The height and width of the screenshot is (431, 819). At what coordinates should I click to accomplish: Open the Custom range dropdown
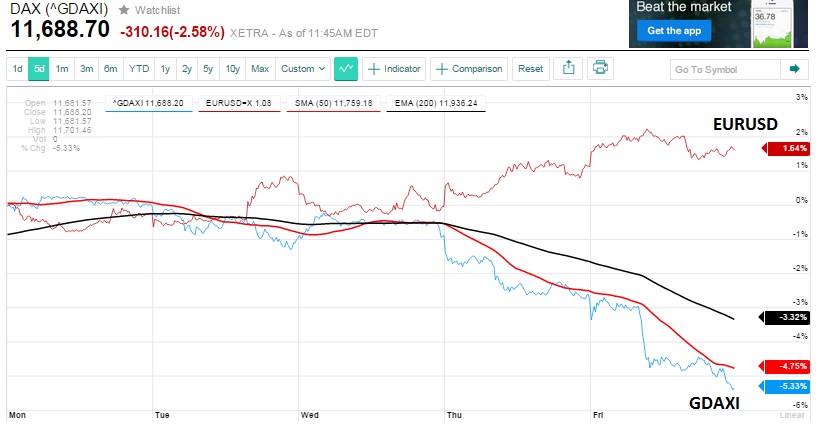(303, 69)
